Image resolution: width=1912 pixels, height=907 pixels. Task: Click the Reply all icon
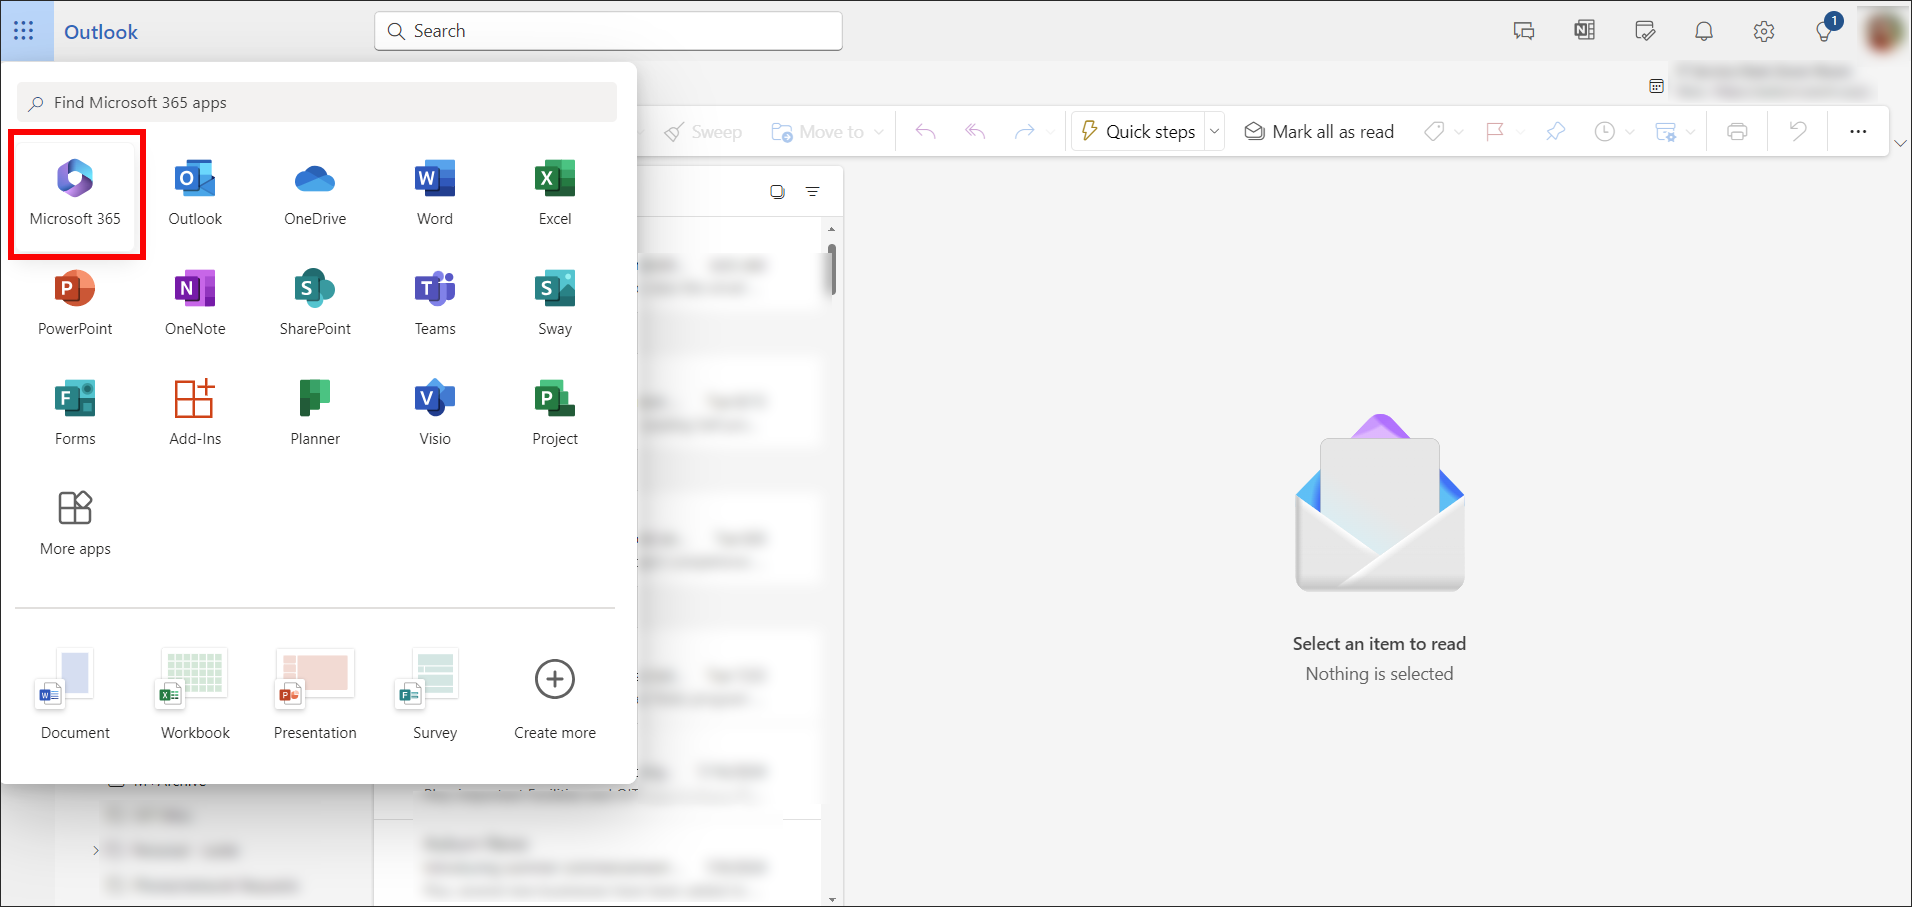[976, 132]
